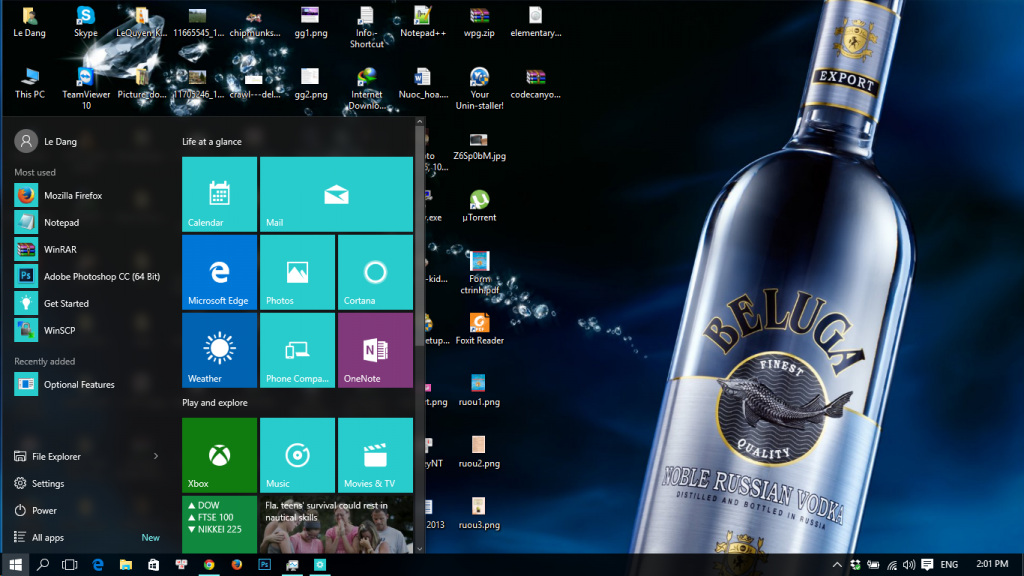Launch Edge from the taskbar

(98, 565)
